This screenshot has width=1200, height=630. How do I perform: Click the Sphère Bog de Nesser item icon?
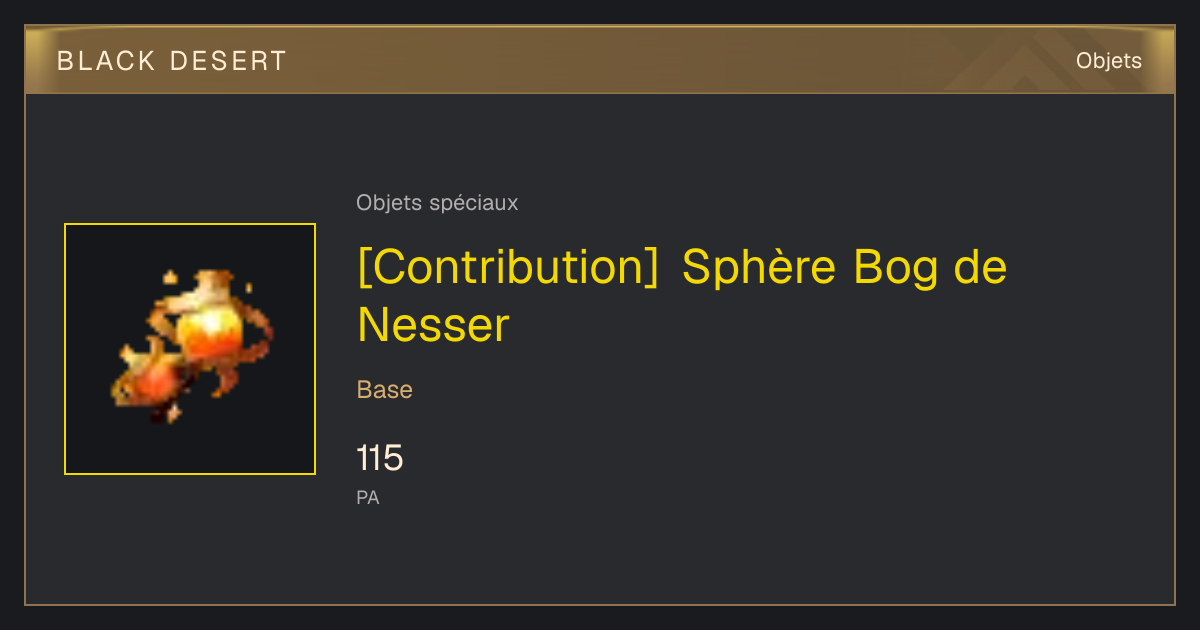point(190,349)
